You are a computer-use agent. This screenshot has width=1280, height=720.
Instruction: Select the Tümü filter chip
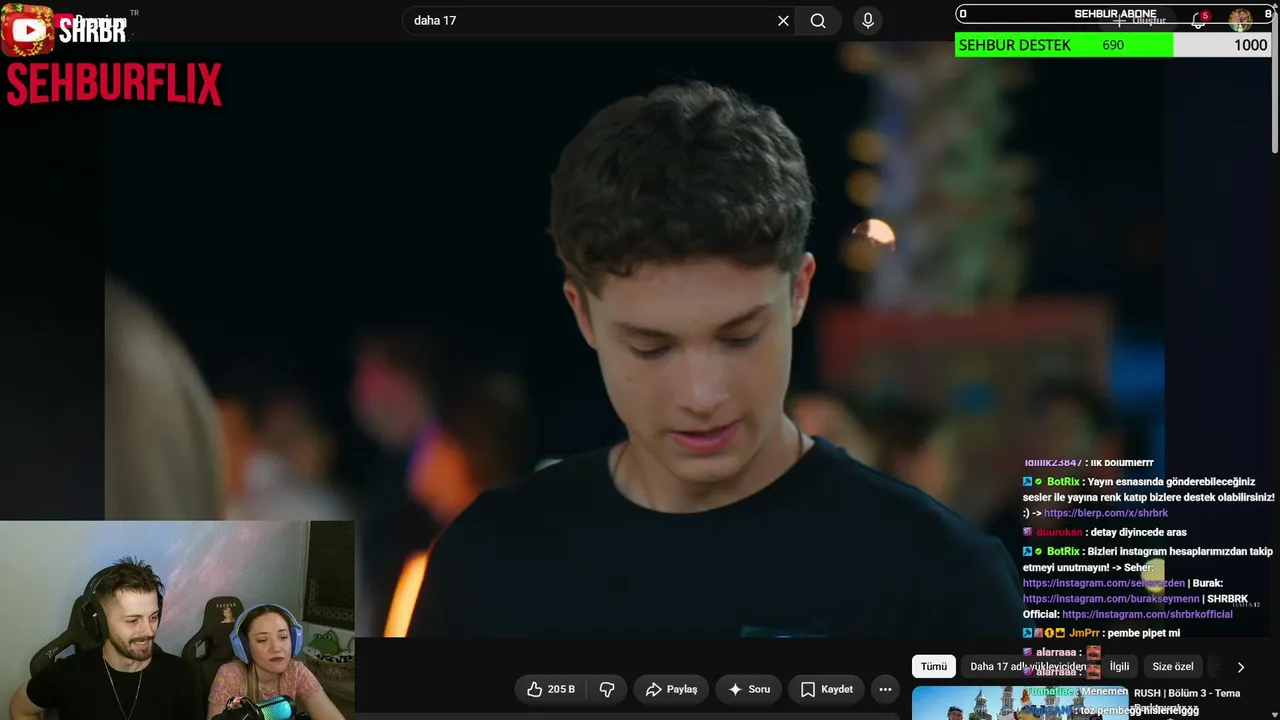coord(934,667)
